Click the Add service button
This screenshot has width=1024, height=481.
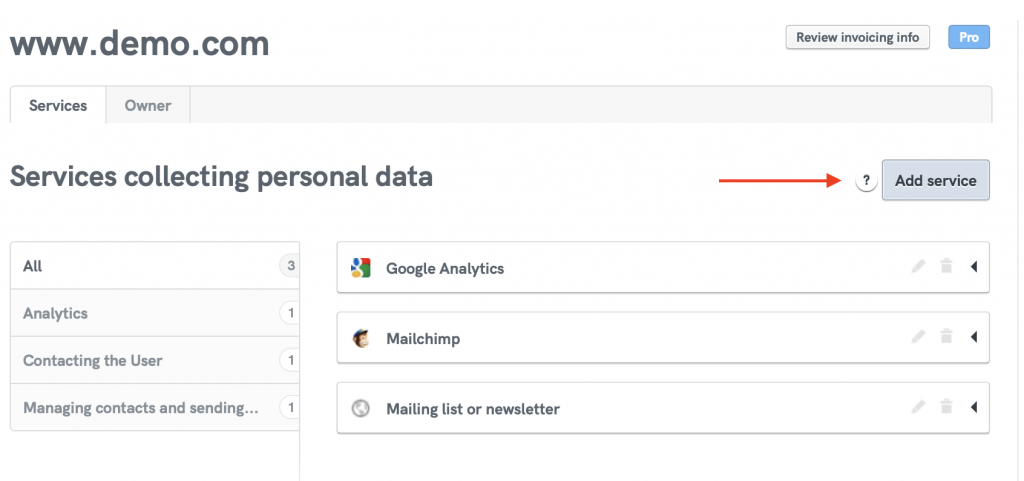pos(935,181)
